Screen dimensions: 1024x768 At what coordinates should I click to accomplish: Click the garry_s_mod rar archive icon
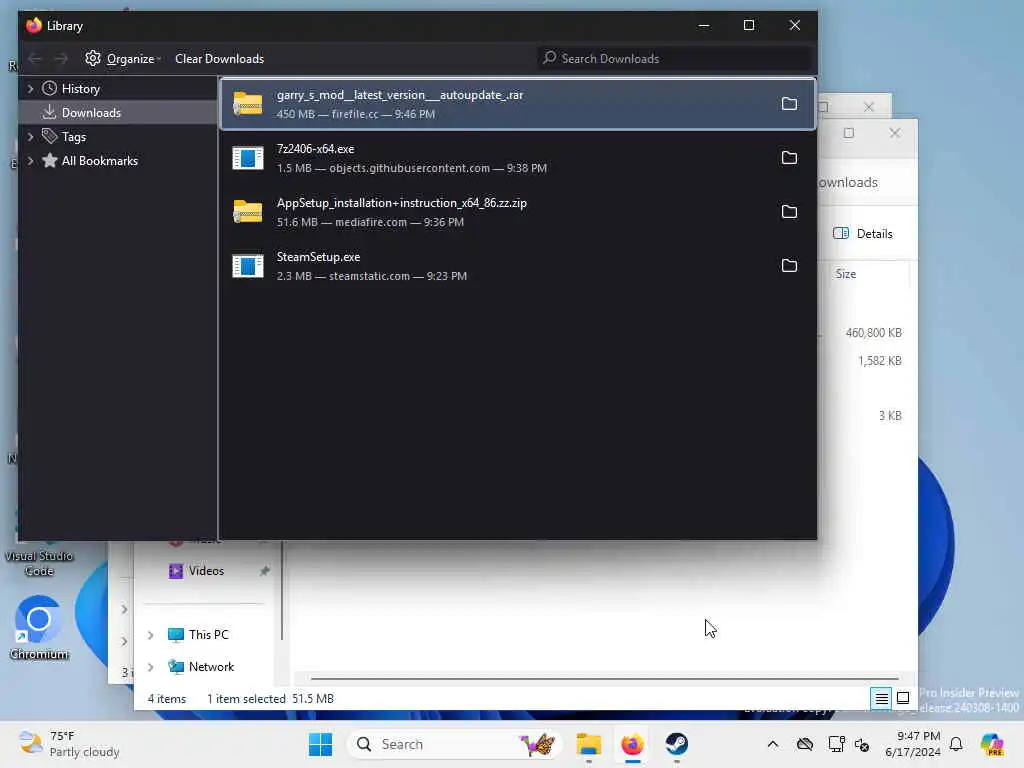click(248, 104)
